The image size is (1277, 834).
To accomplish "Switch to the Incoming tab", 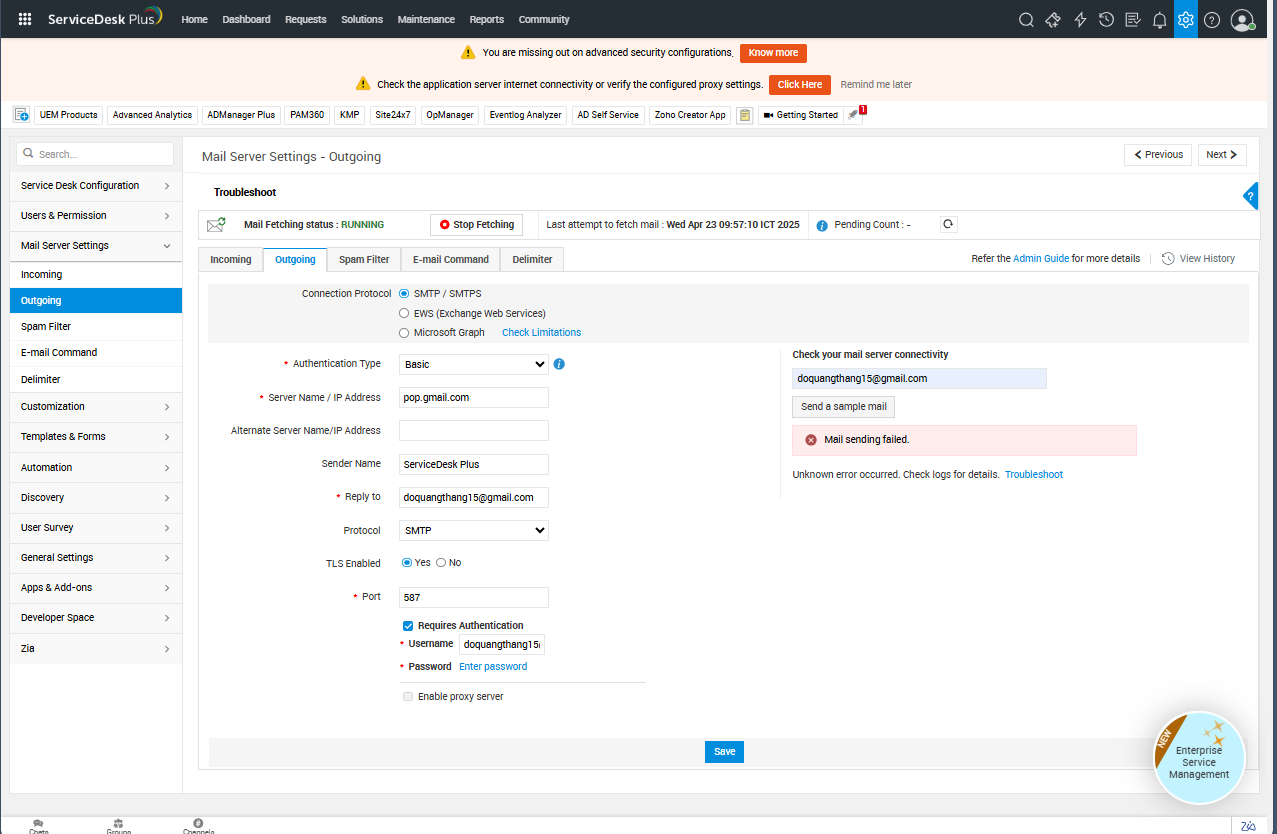I will click(231, 260).
